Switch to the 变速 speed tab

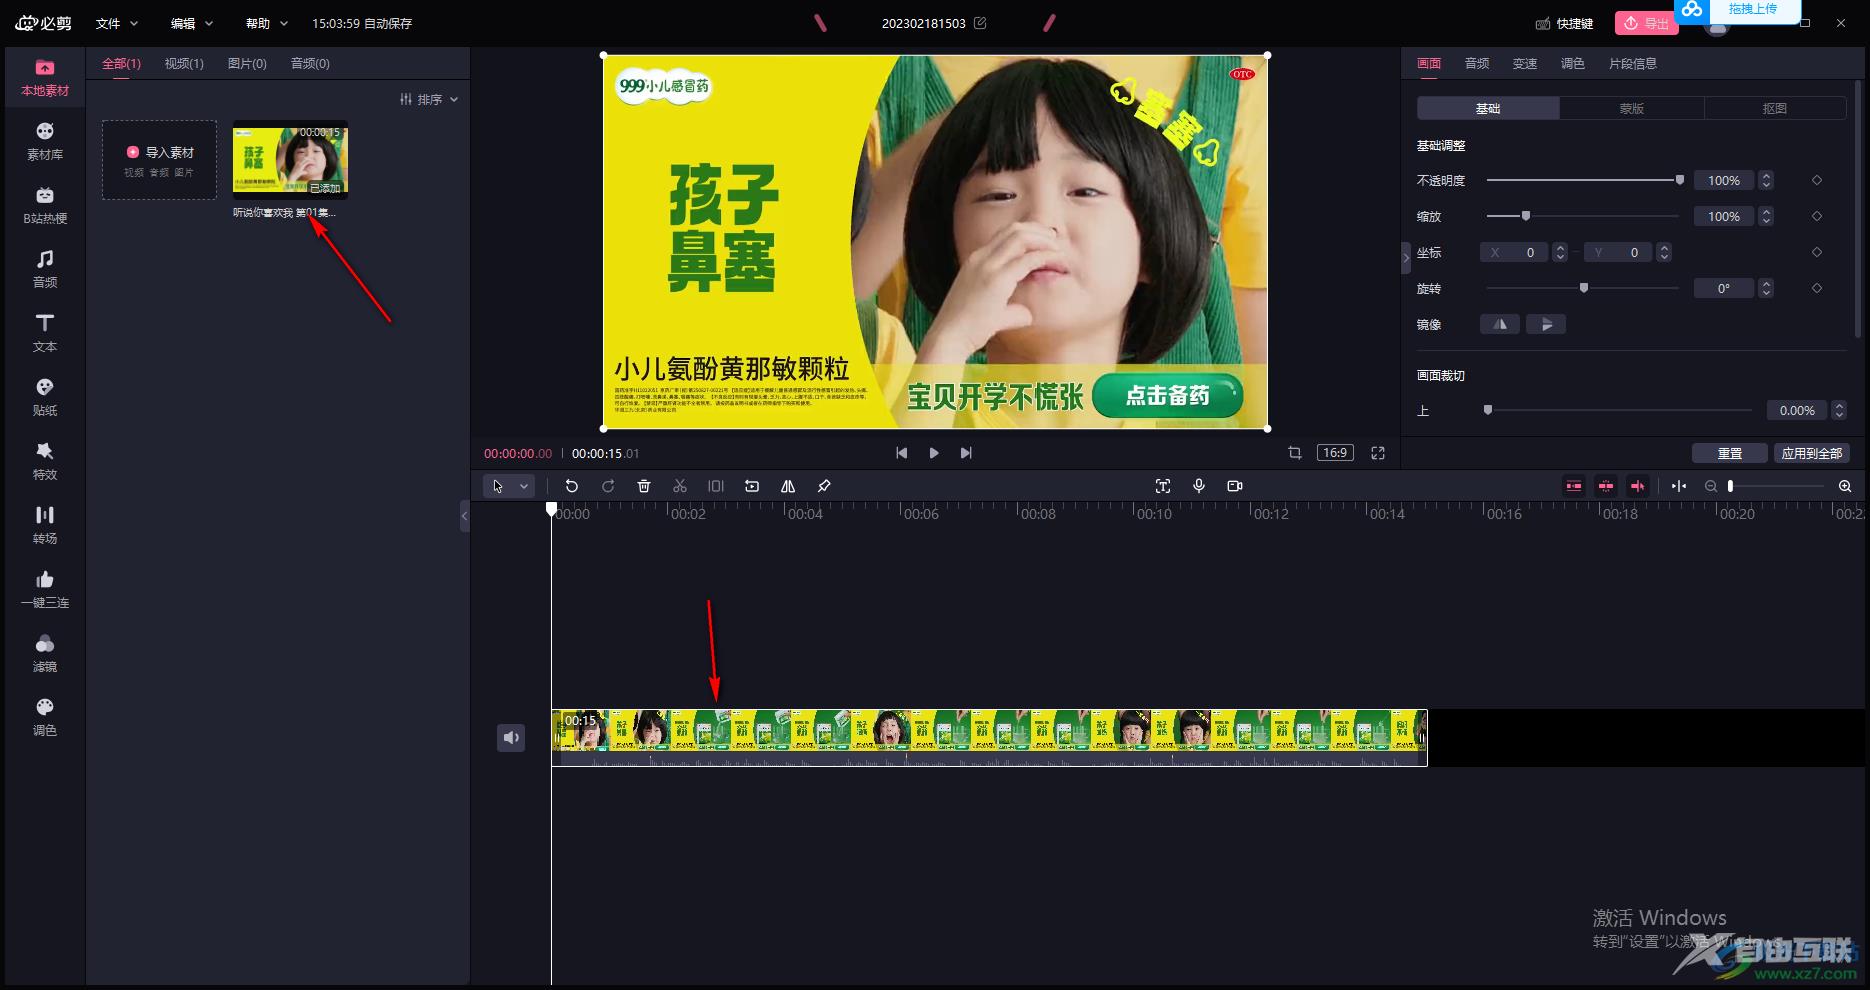coord(1525,63)
